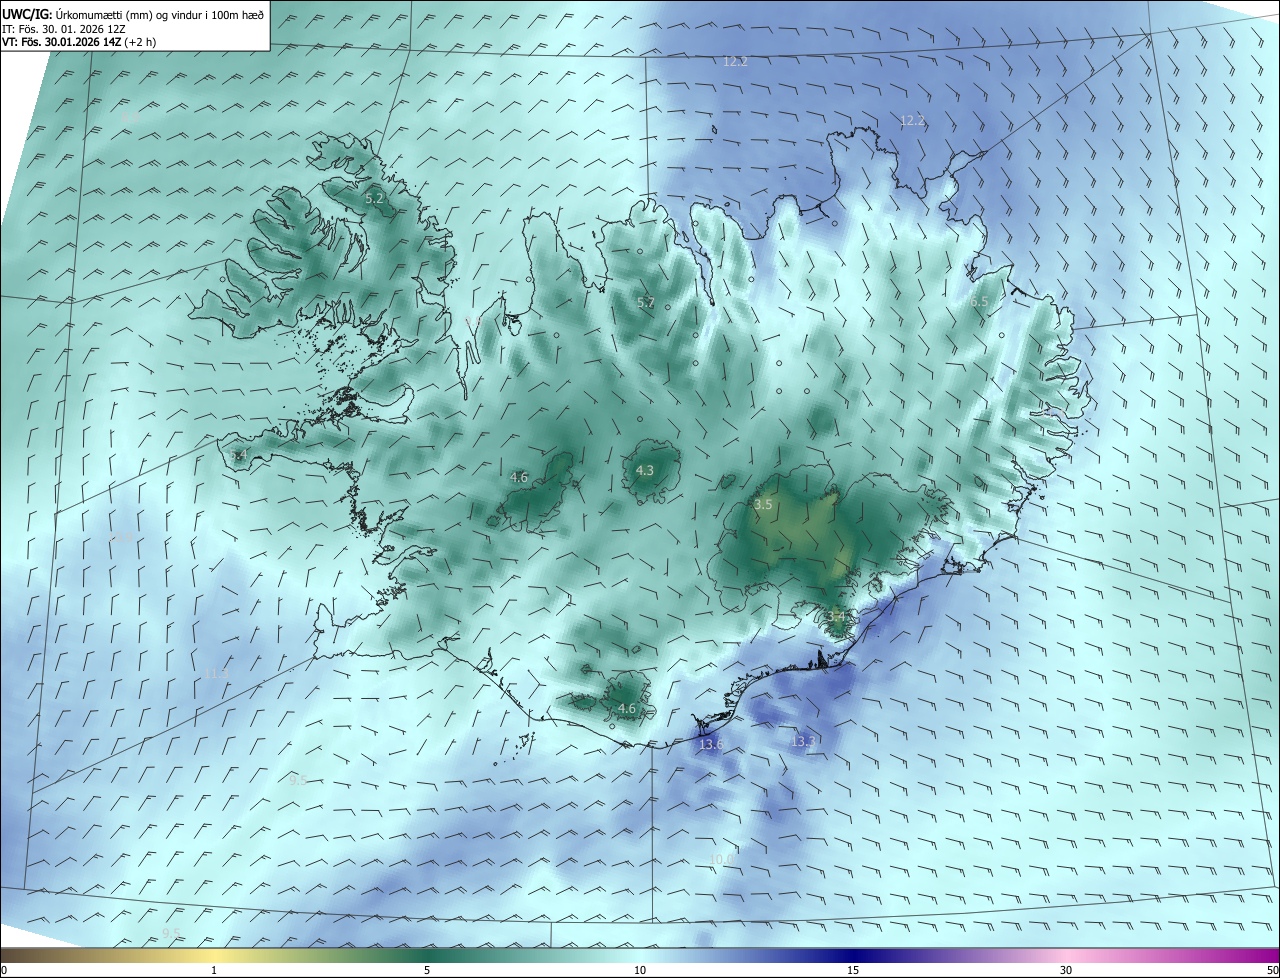Click the 5.7 value label
1280x978 pixels.
click(646, 302)
